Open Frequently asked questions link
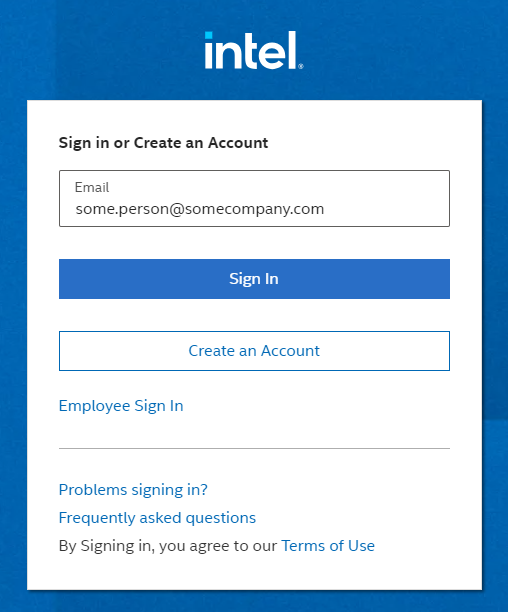This screenshot has width=508, height=612. (x=157, y=518)
